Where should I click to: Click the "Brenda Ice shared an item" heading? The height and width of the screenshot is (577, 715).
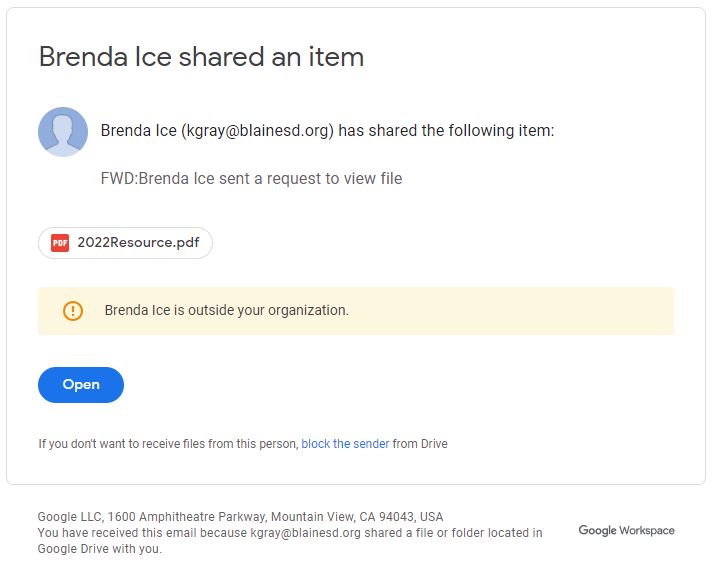[x=201, y=57]
